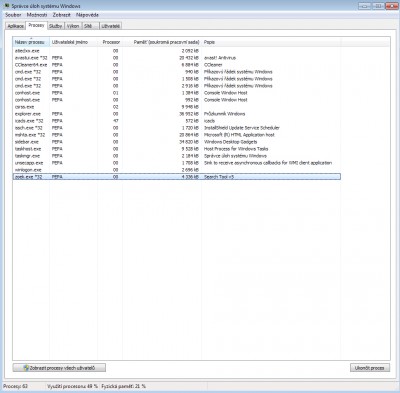Click the shield icon on show-all-users button
This screenshot has height=393, width=400.
coord(26,368)
